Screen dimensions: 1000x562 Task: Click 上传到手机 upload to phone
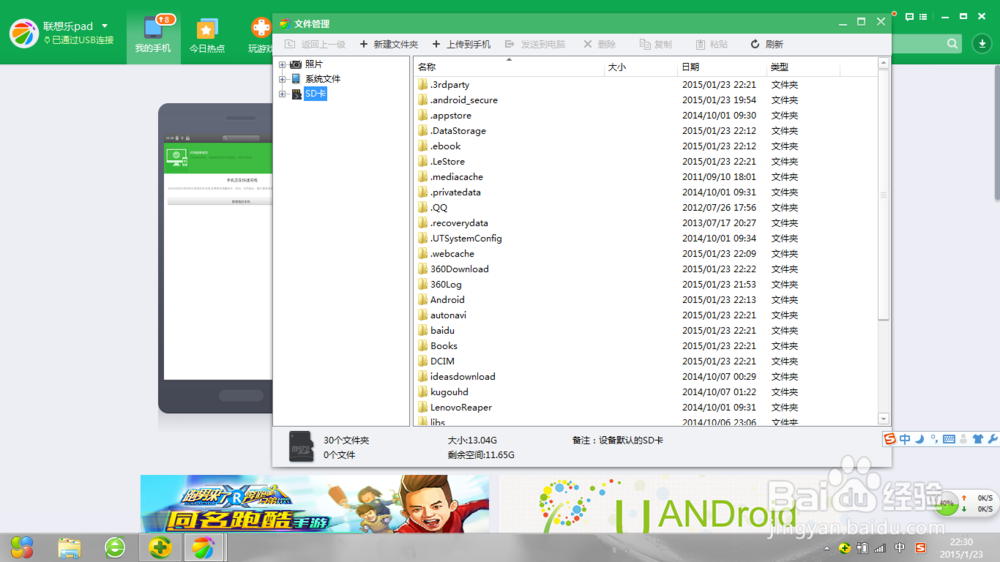[462, 44]
